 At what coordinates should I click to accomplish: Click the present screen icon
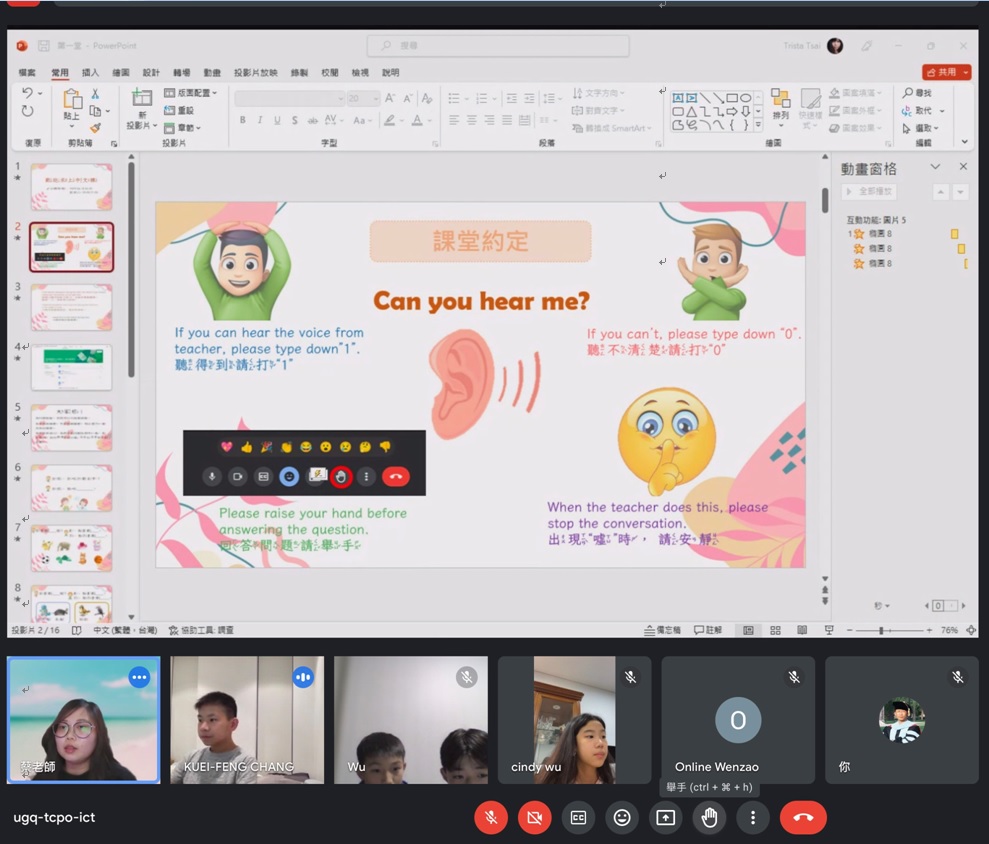[x=665, y=817]
